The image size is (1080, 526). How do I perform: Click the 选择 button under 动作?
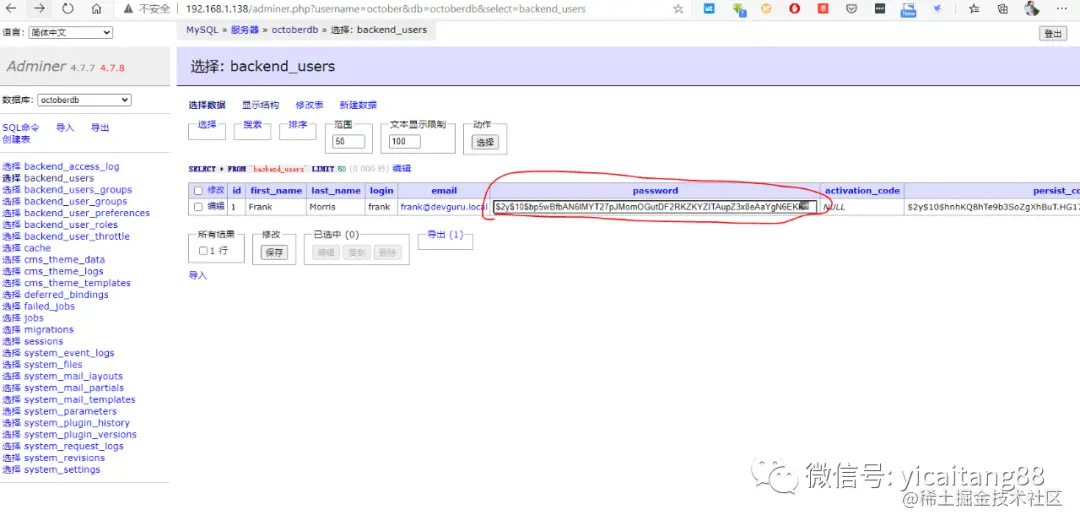click(x=485, y=143)
